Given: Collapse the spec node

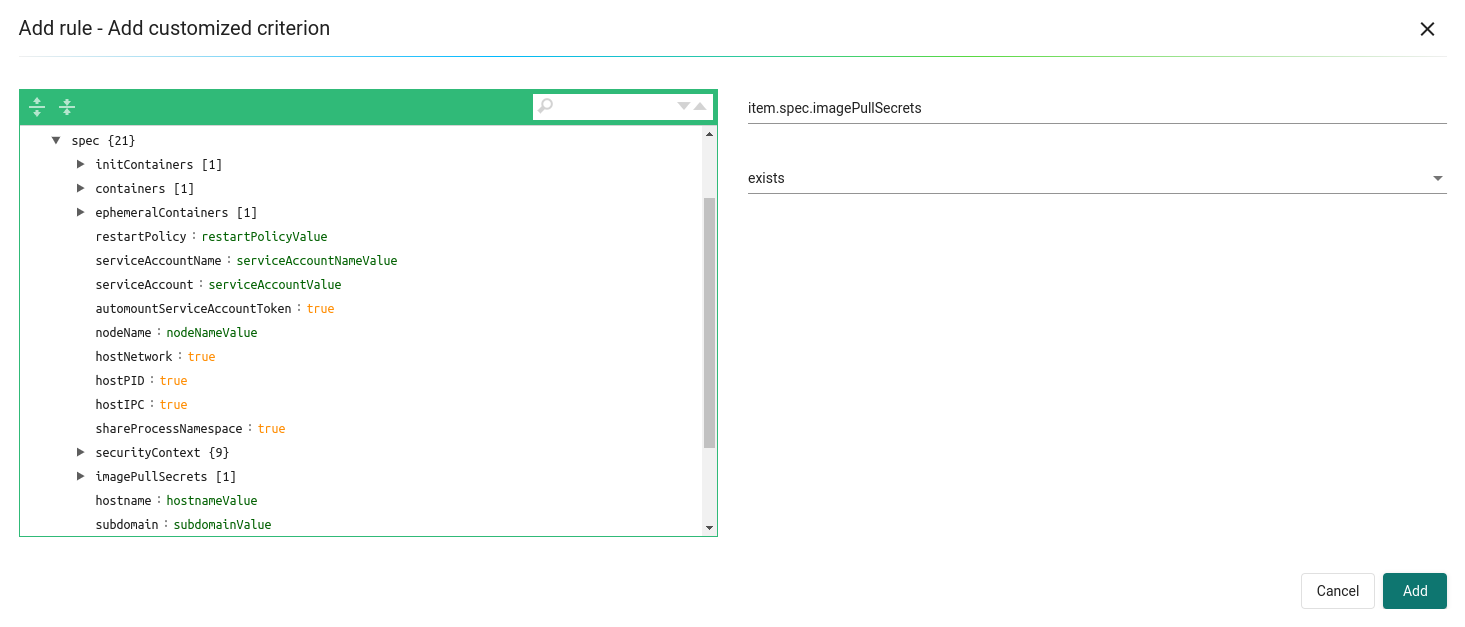Looking at the screenshot, I should click(56, 141).
